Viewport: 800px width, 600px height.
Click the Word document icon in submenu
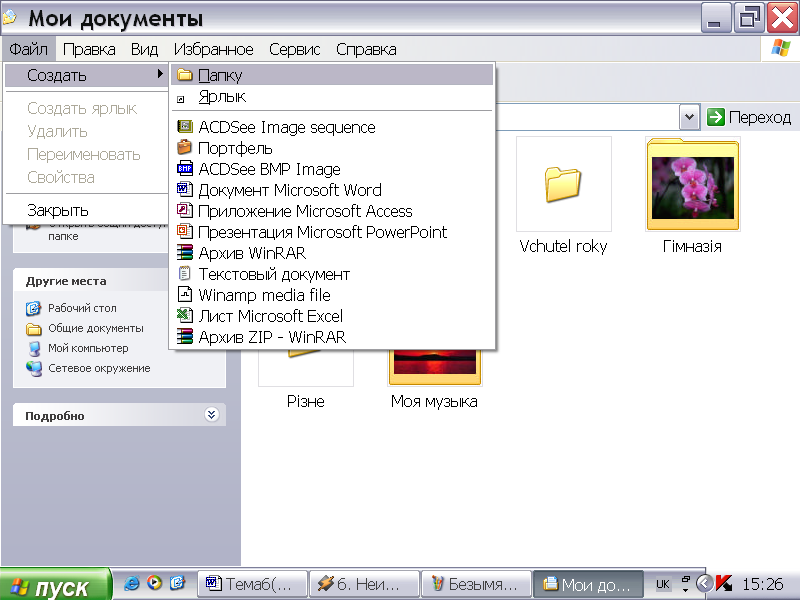click(x=185, y=189)
